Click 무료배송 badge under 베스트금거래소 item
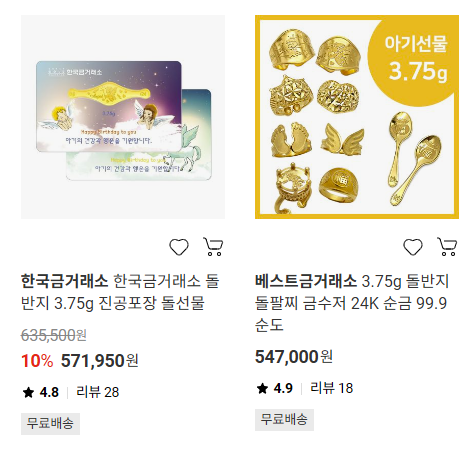The height and width of the screenshot is (450, 467). (284, 420)
